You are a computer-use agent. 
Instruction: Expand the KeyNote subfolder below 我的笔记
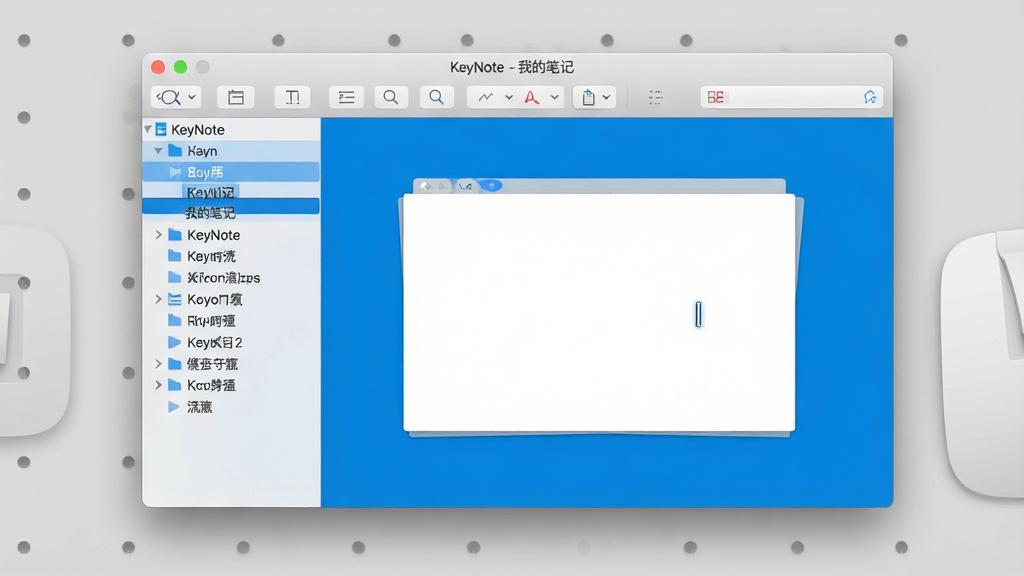pos(159,234)
